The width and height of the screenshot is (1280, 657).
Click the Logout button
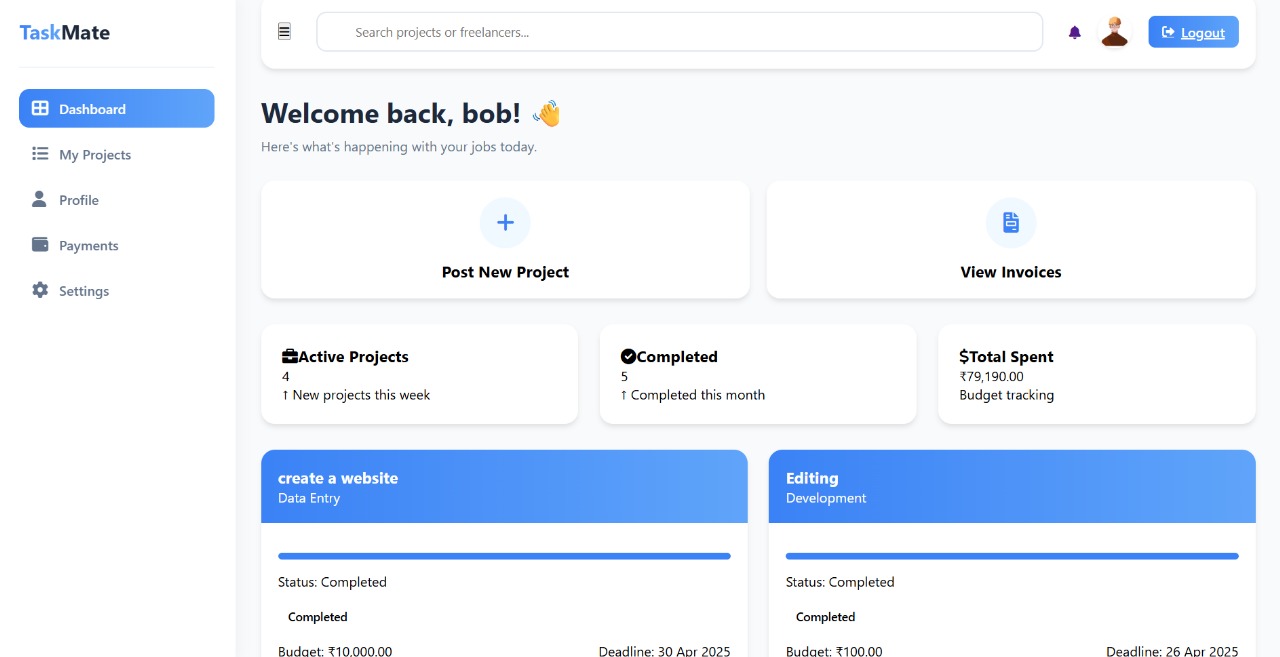click(x=1193, y=31)
